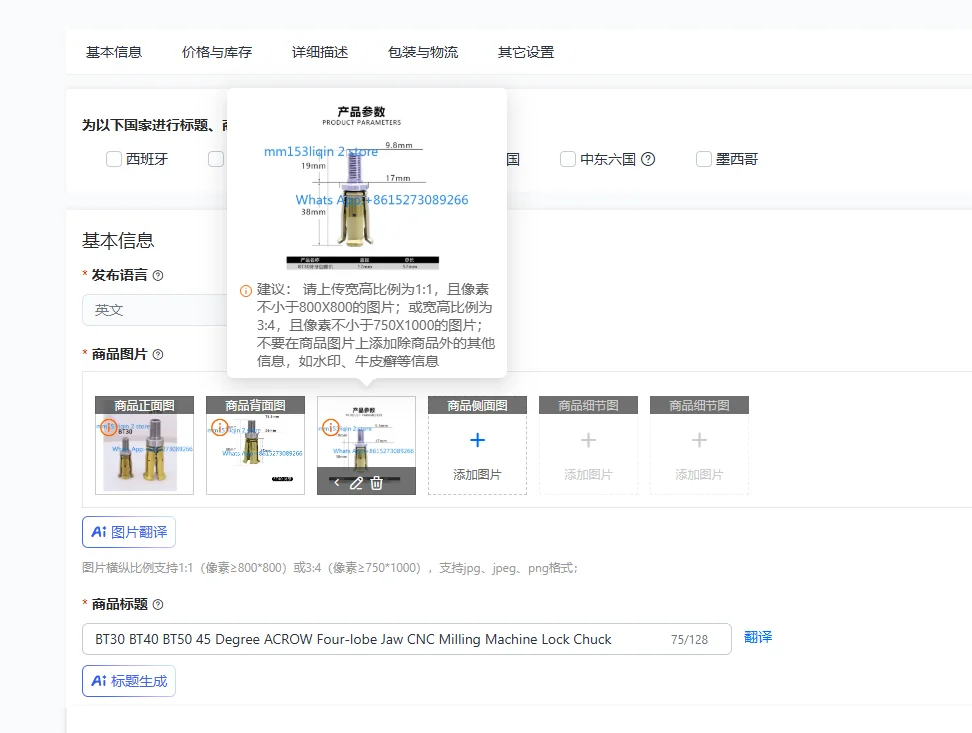Click the Ai 标题生成 button

129,681
